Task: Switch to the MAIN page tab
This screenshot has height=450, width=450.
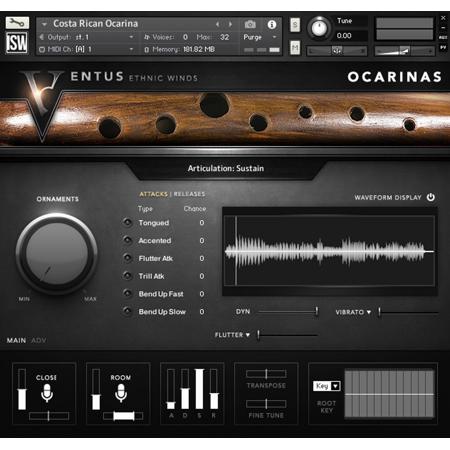Action: [x=16, y=340]
